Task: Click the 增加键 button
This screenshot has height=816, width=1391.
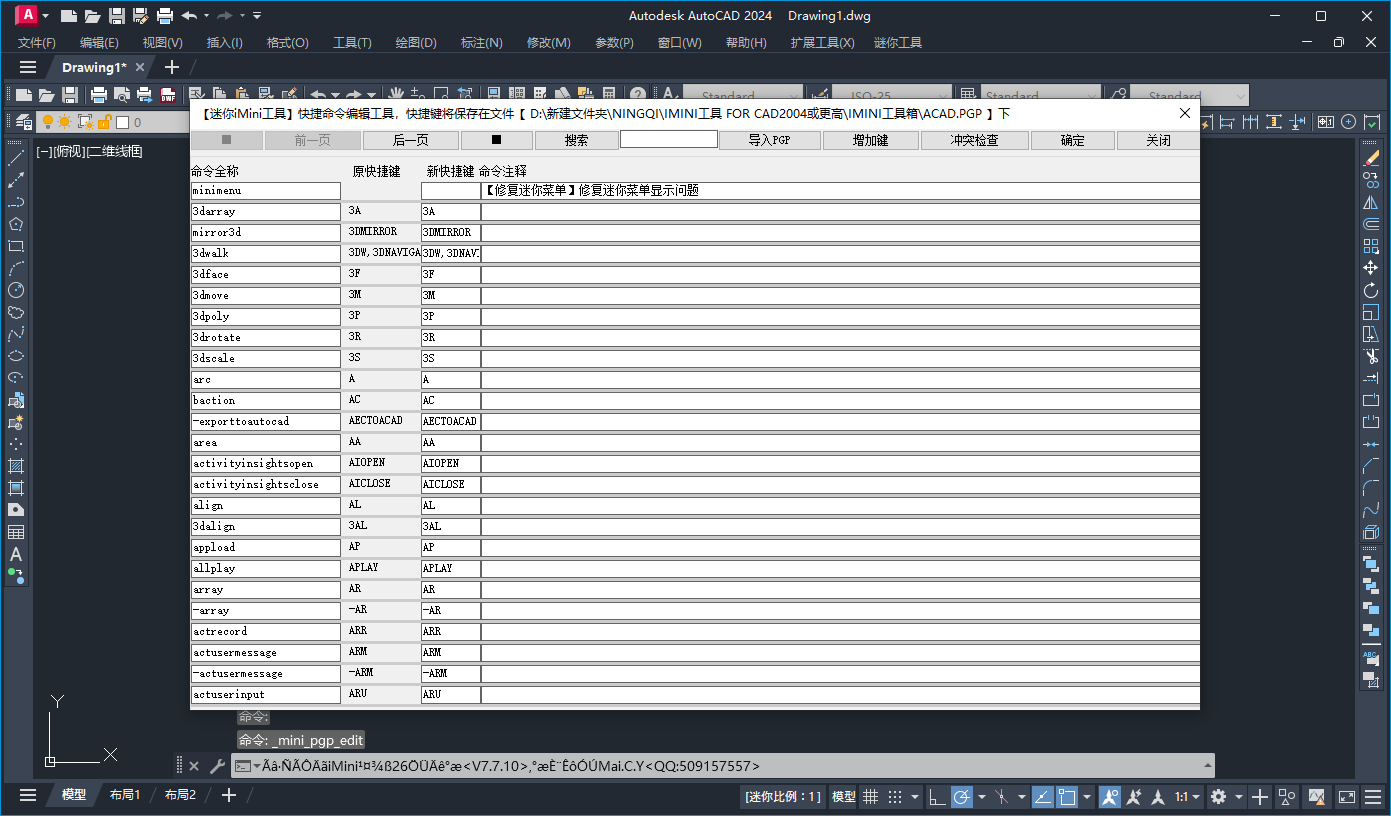Action: [871, 140]
